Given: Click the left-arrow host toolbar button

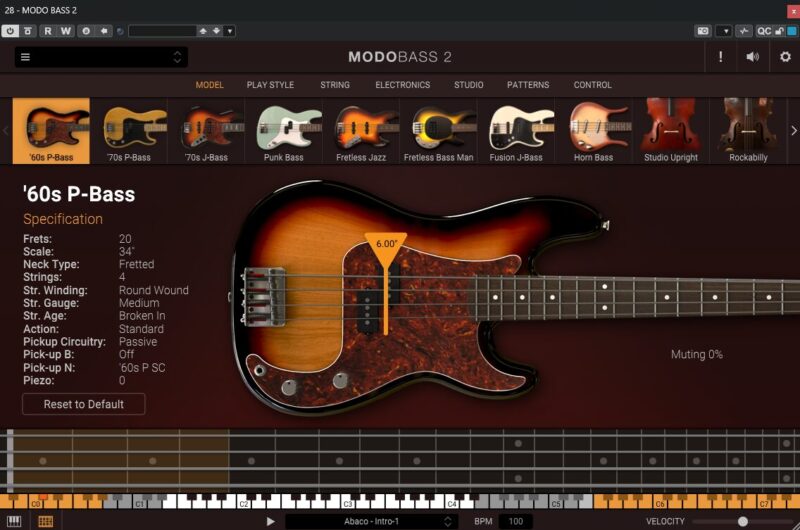Looking at the screenshot, I should (x=104, y=31).
